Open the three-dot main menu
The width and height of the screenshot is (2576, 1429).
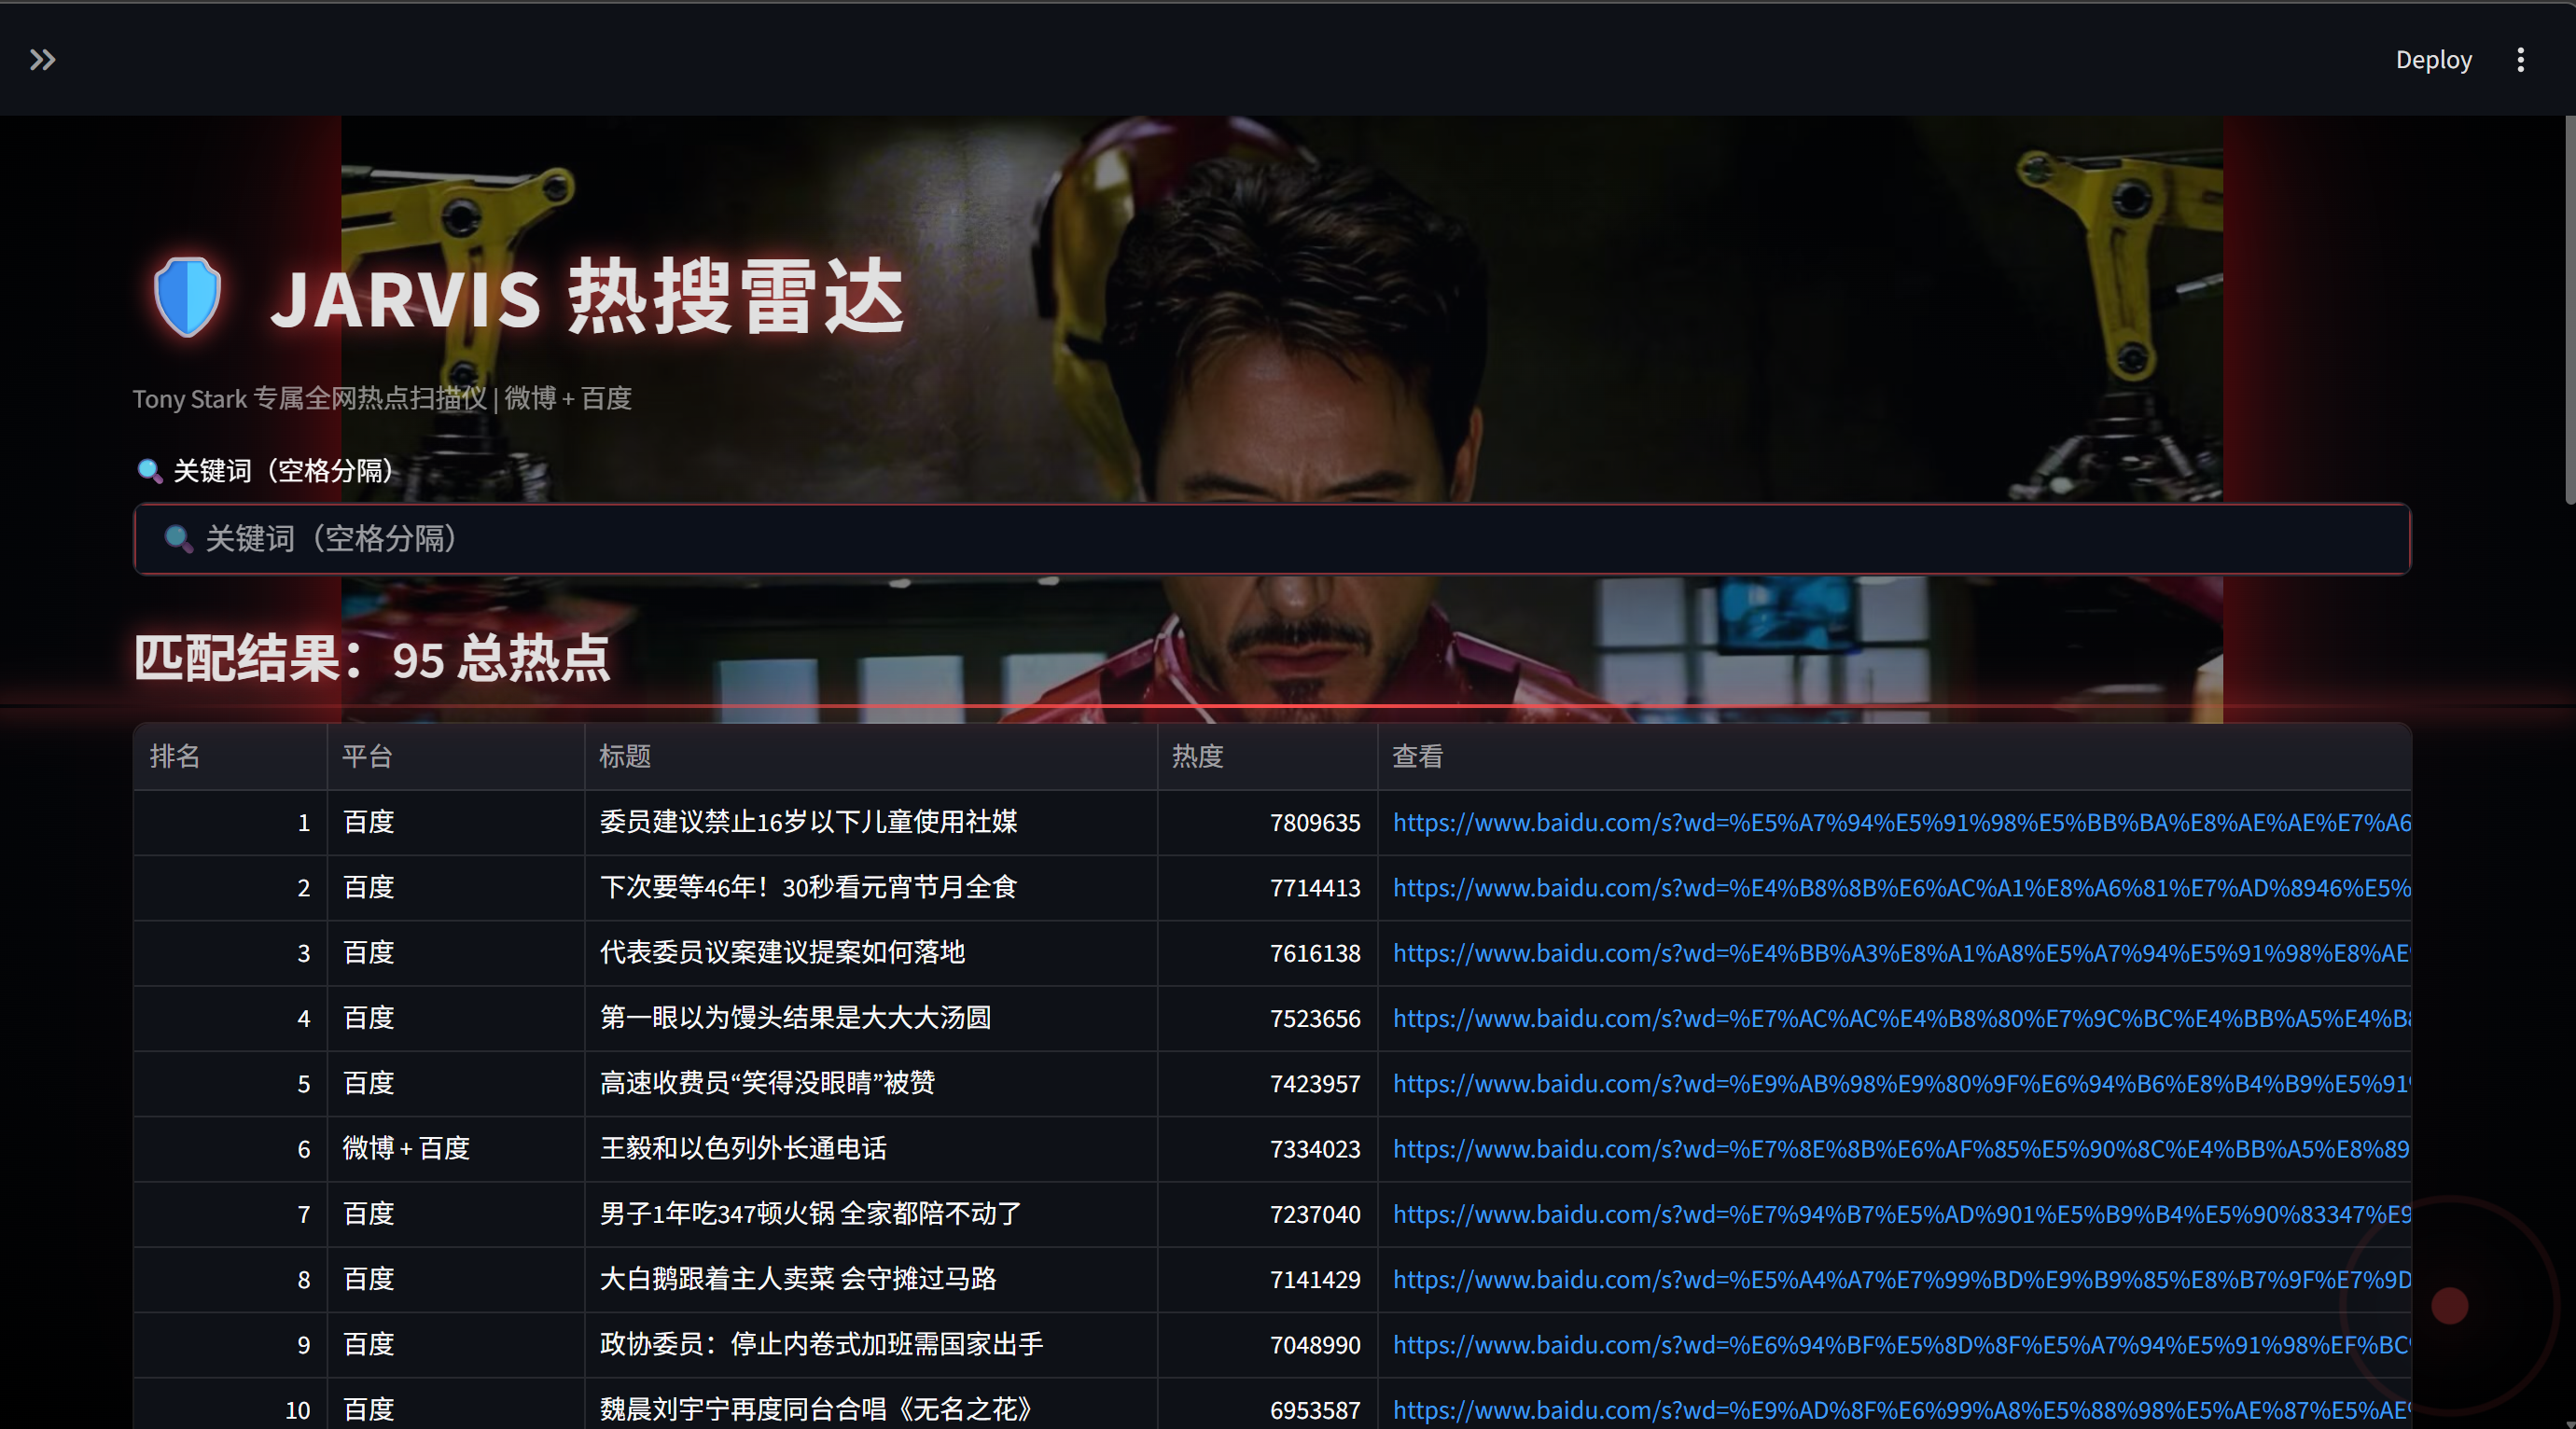2520,60
